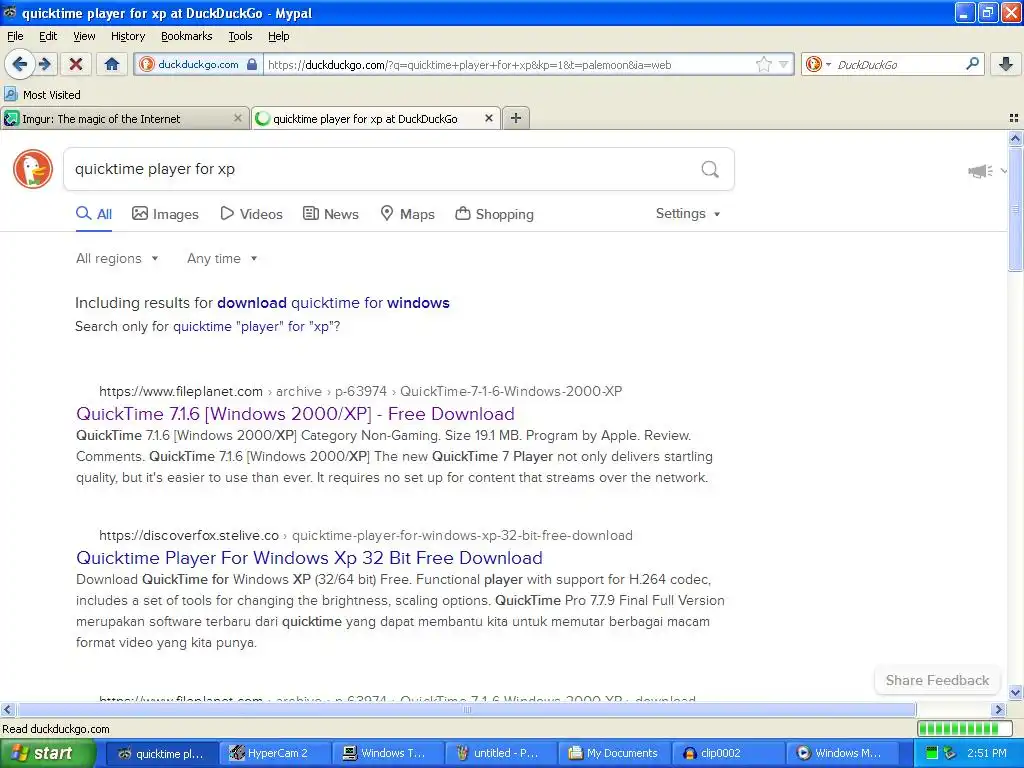Viewport: 1024px width, 768px height.
Task: Switch to News results
Action: pos(330,214)
